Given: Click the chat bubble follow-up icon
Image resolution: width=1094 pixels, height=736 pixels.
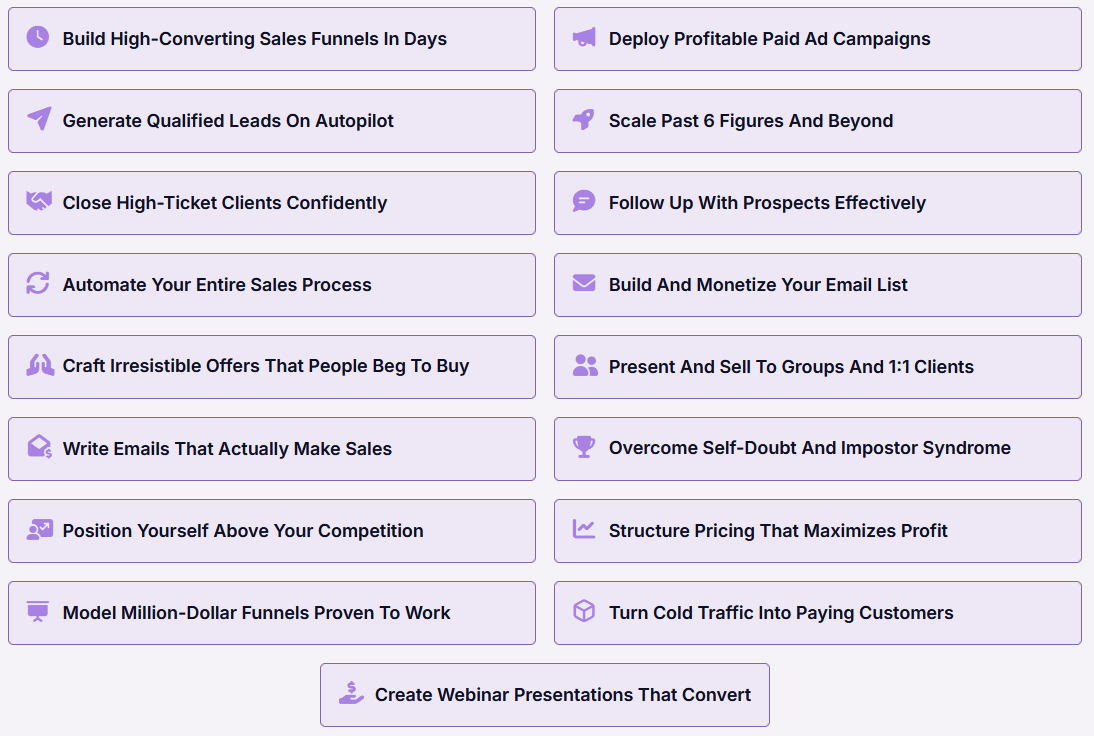Looking at the screenshot, I should click(584, 202).
